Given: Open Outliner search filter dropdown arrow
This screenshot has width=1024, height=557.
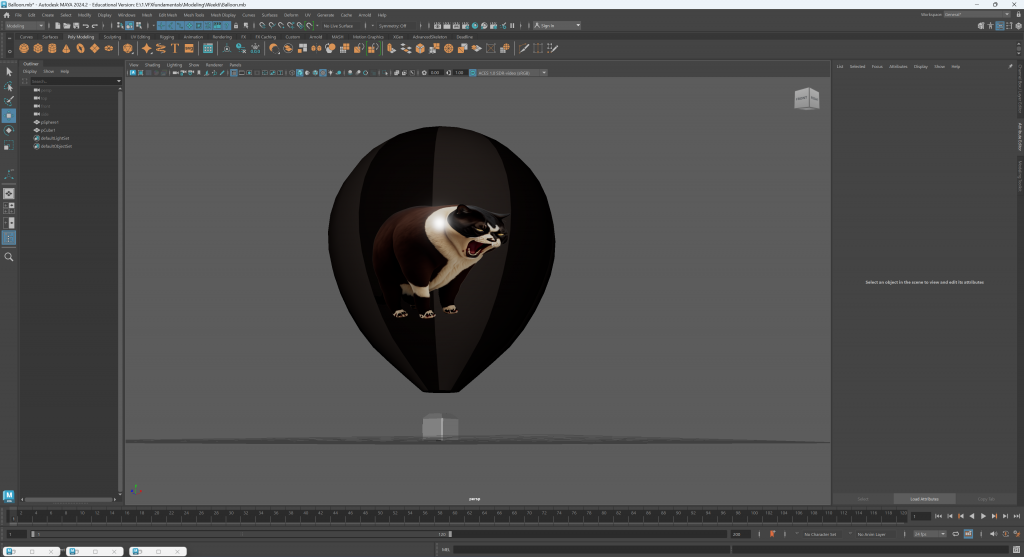Looking at the screenshot, I should point(119,81).
